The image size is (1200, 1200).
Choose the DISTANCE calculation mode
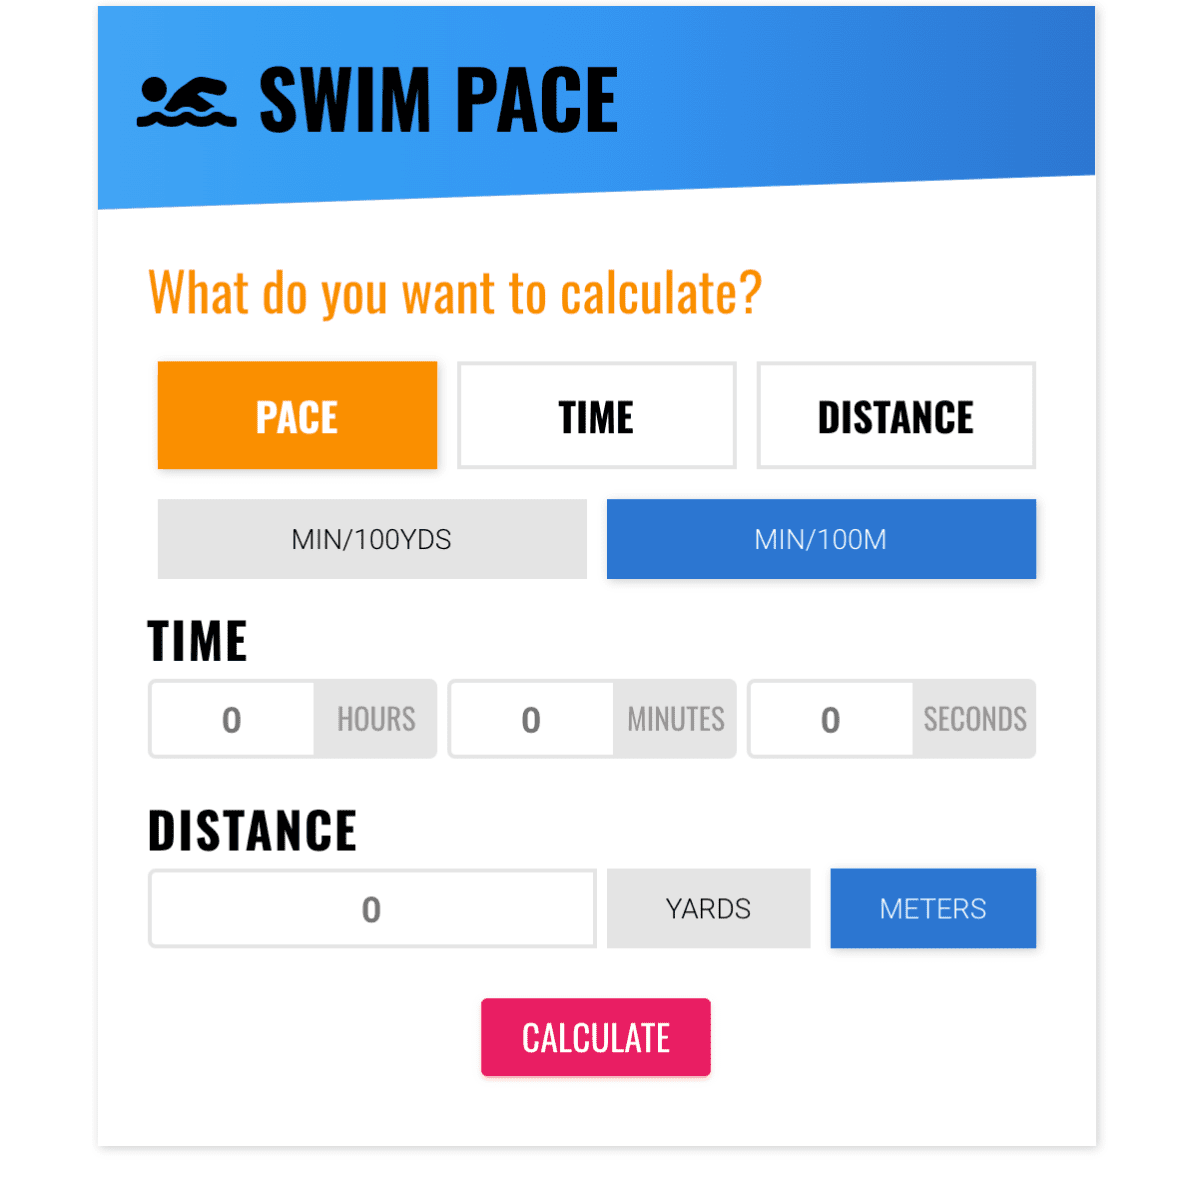[x=896, y=415]
